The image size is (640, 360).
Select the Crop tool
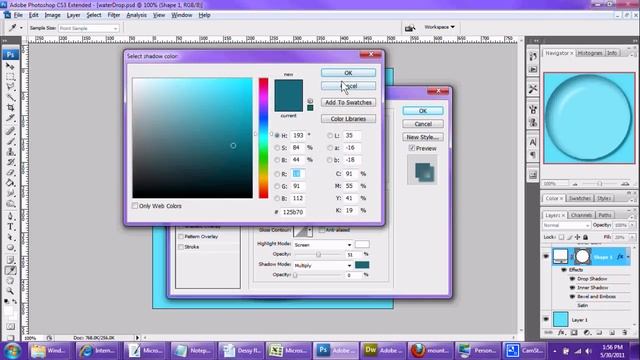click(10, 108)
